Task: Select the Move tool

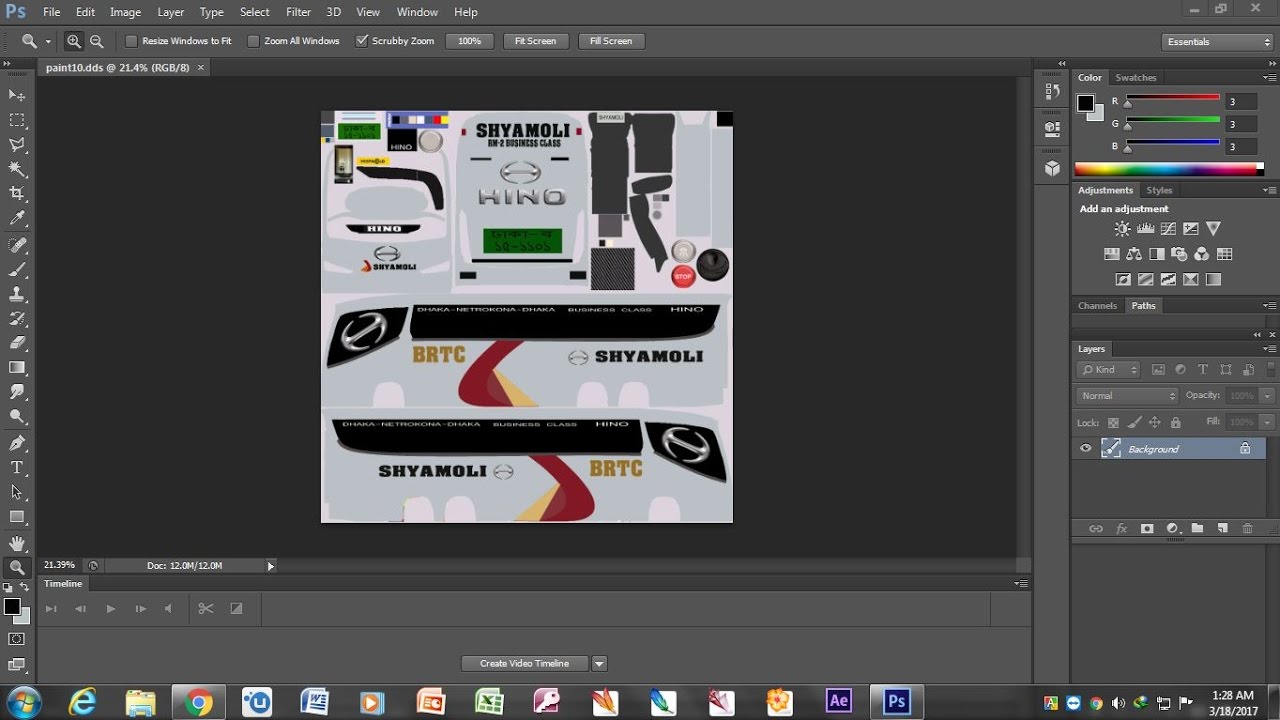Action: 17,95
